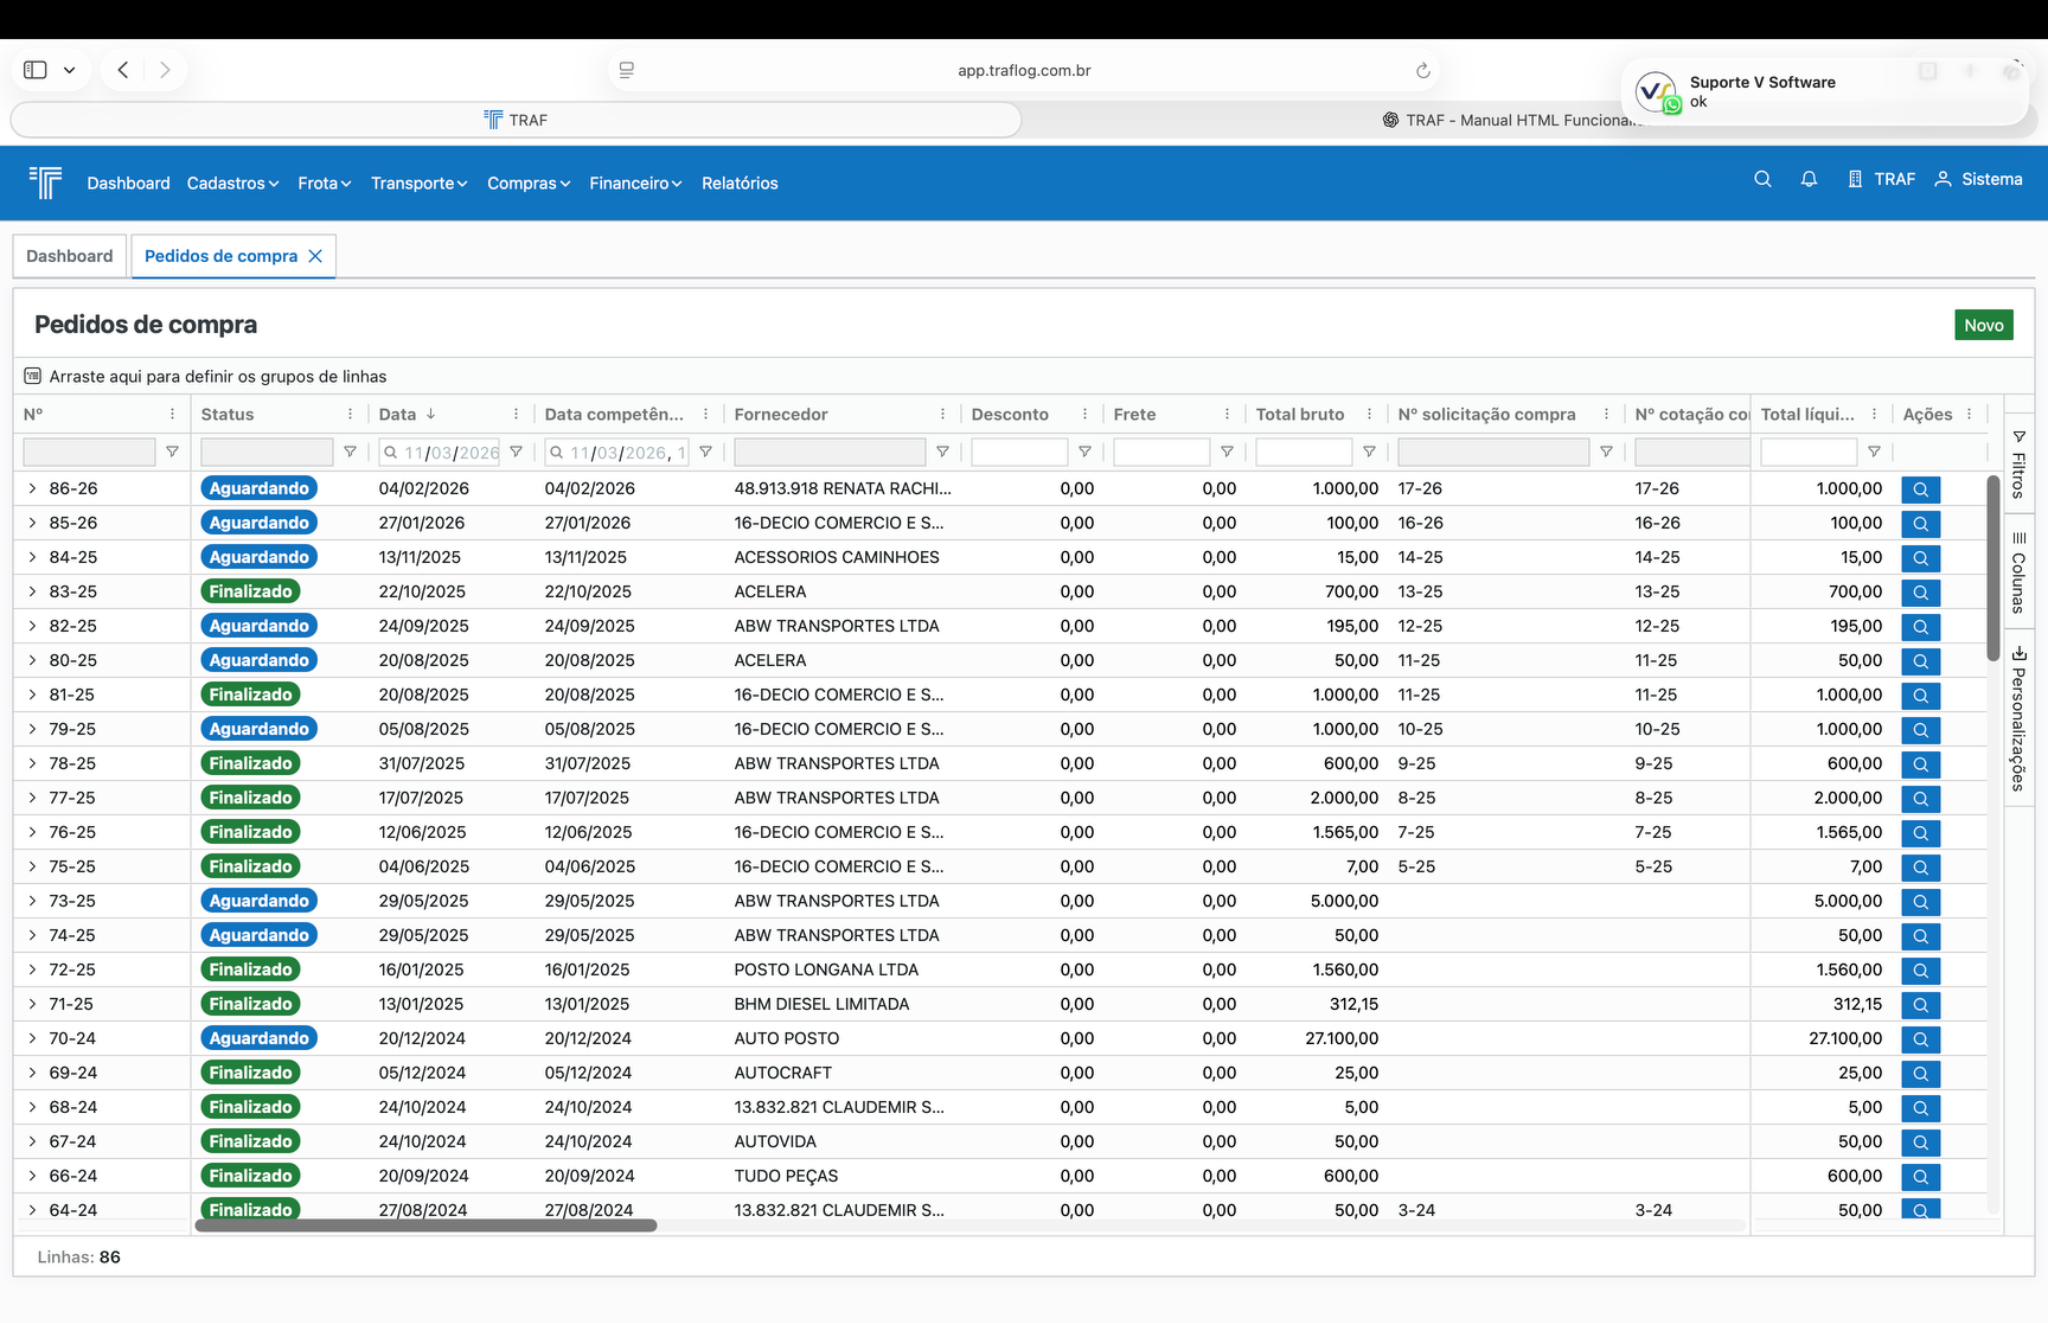Viewport: 2048px width, 1323px height.
Task: Toggle the Personalizações side panel
Action: click(2018, 718)
